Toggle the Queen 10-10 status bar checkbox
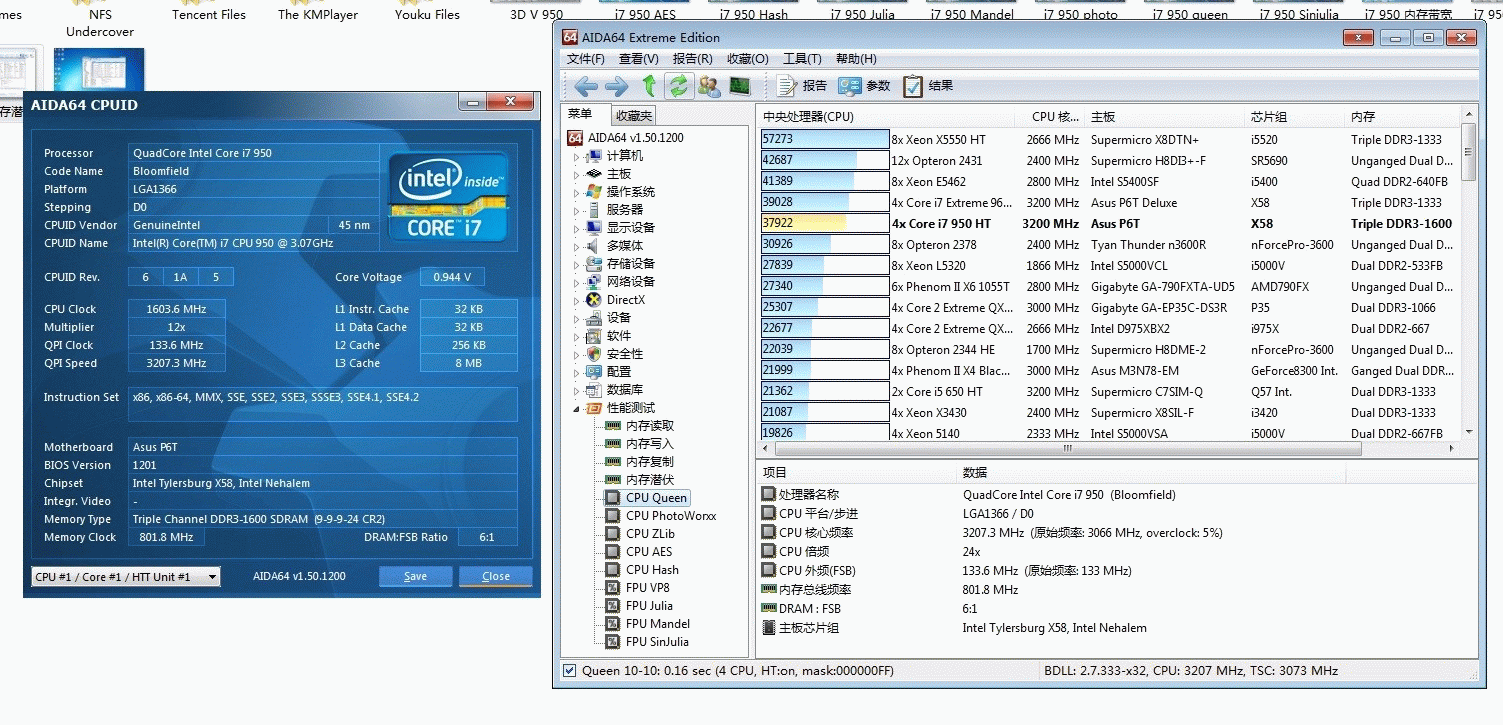This screenshot has height=725, width=1503. coord(569,671)
